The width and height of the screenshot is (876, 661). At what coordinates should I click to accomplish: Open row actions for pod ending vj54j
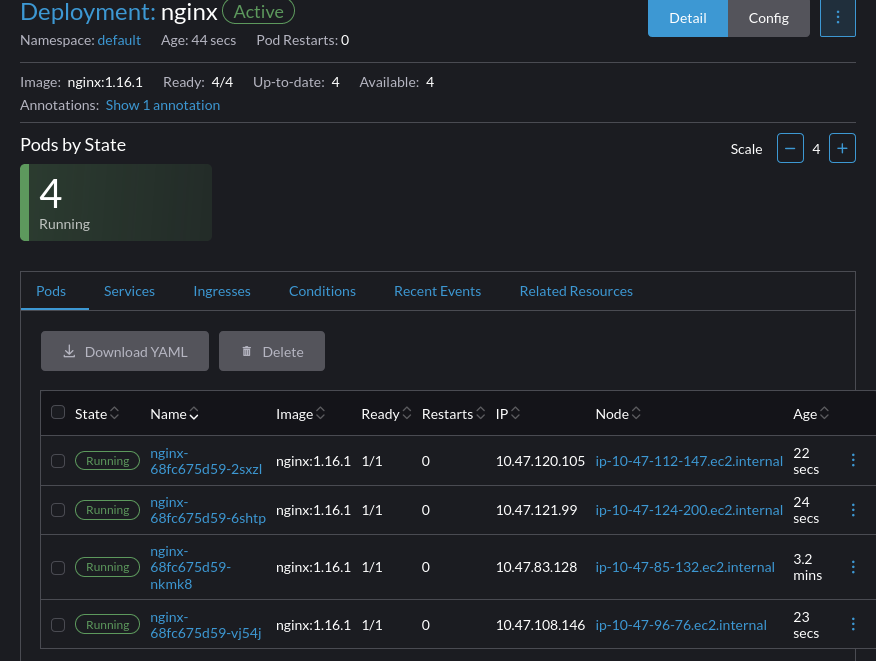pos(853,624)
